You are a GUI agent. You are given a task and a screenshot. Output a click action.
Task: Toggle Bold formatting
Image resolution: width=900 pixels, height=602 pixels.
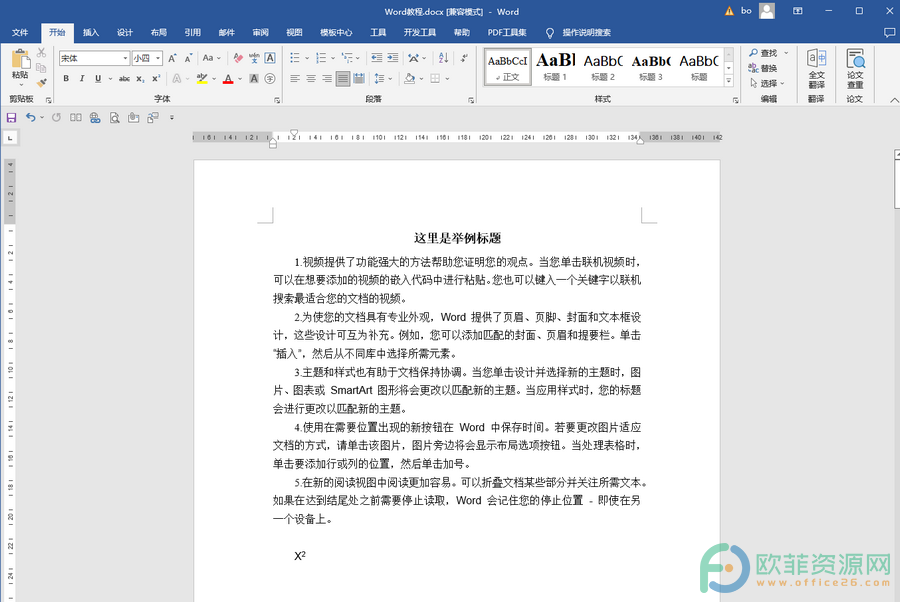(66, 79)
